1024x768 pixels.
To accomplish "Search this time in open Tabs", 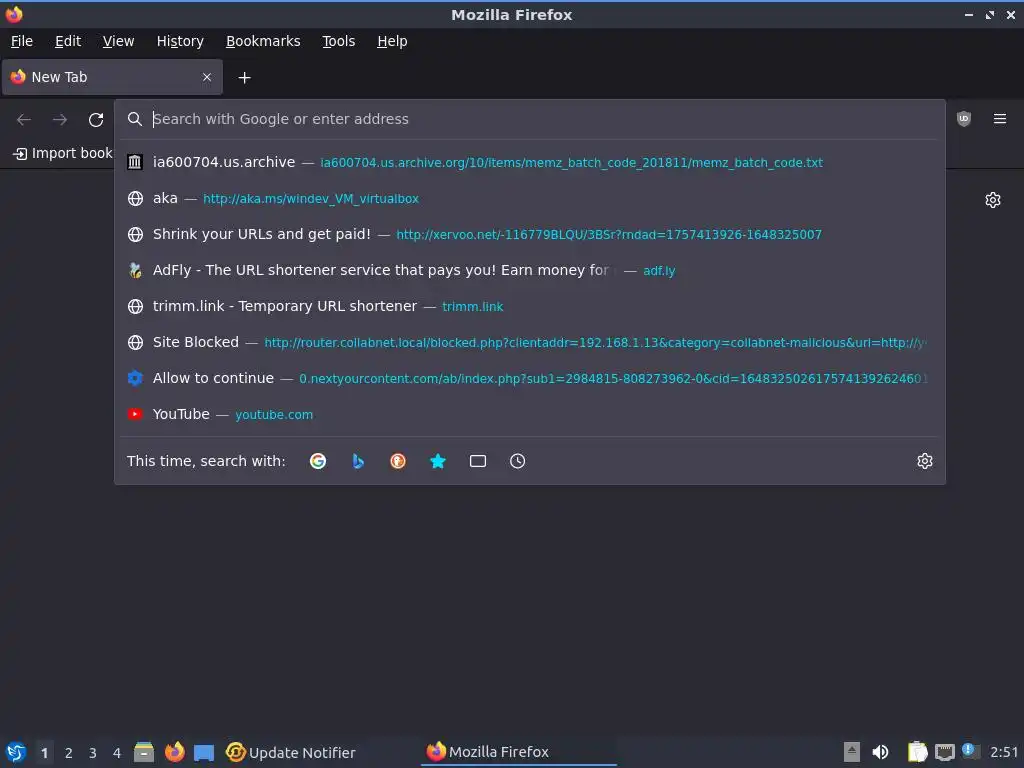I will click(478, 461).
